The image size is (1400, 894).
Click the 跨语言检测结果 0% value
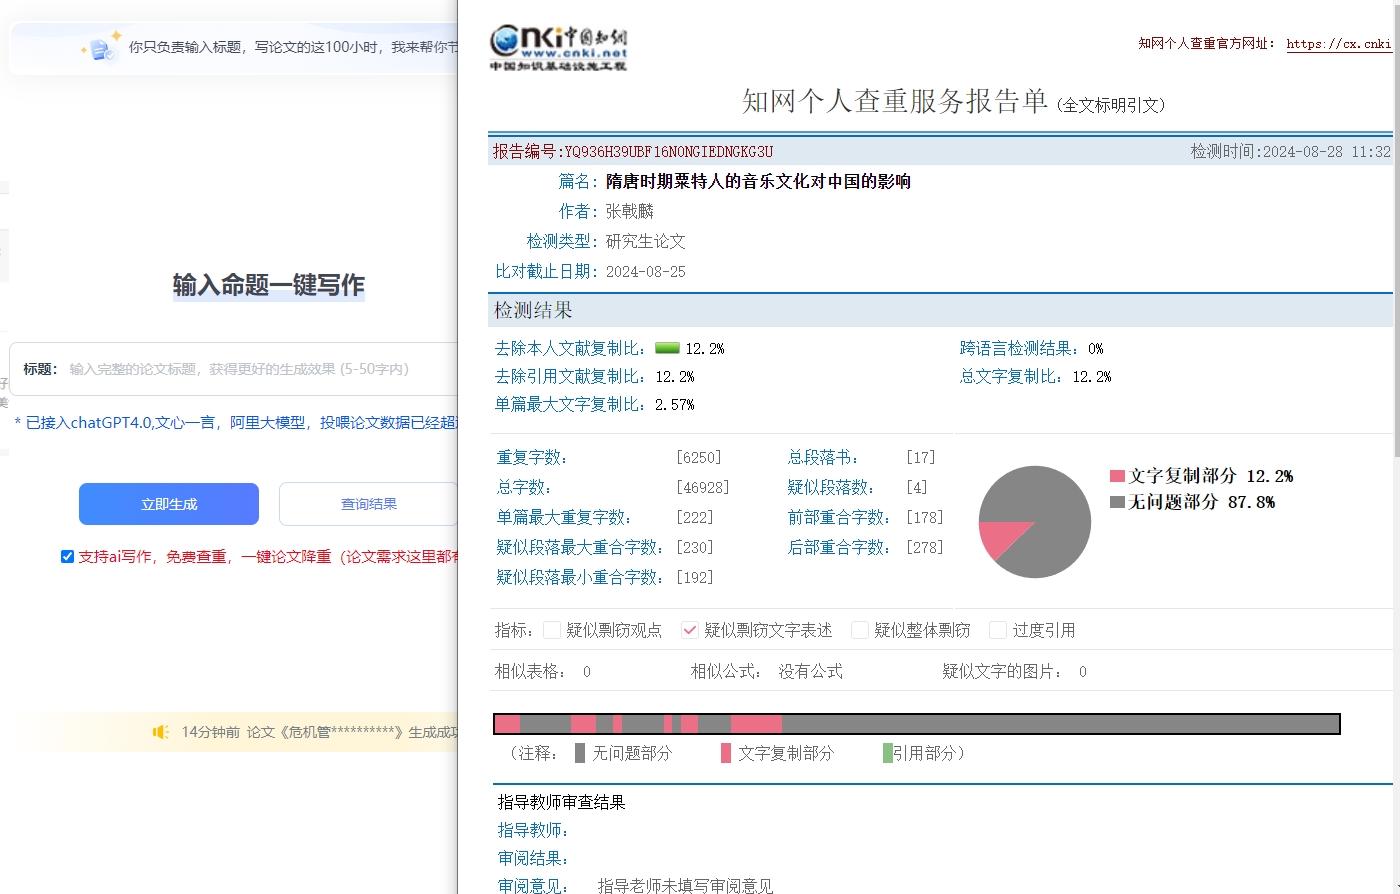pyautogui.click(x=1095, y=349)
